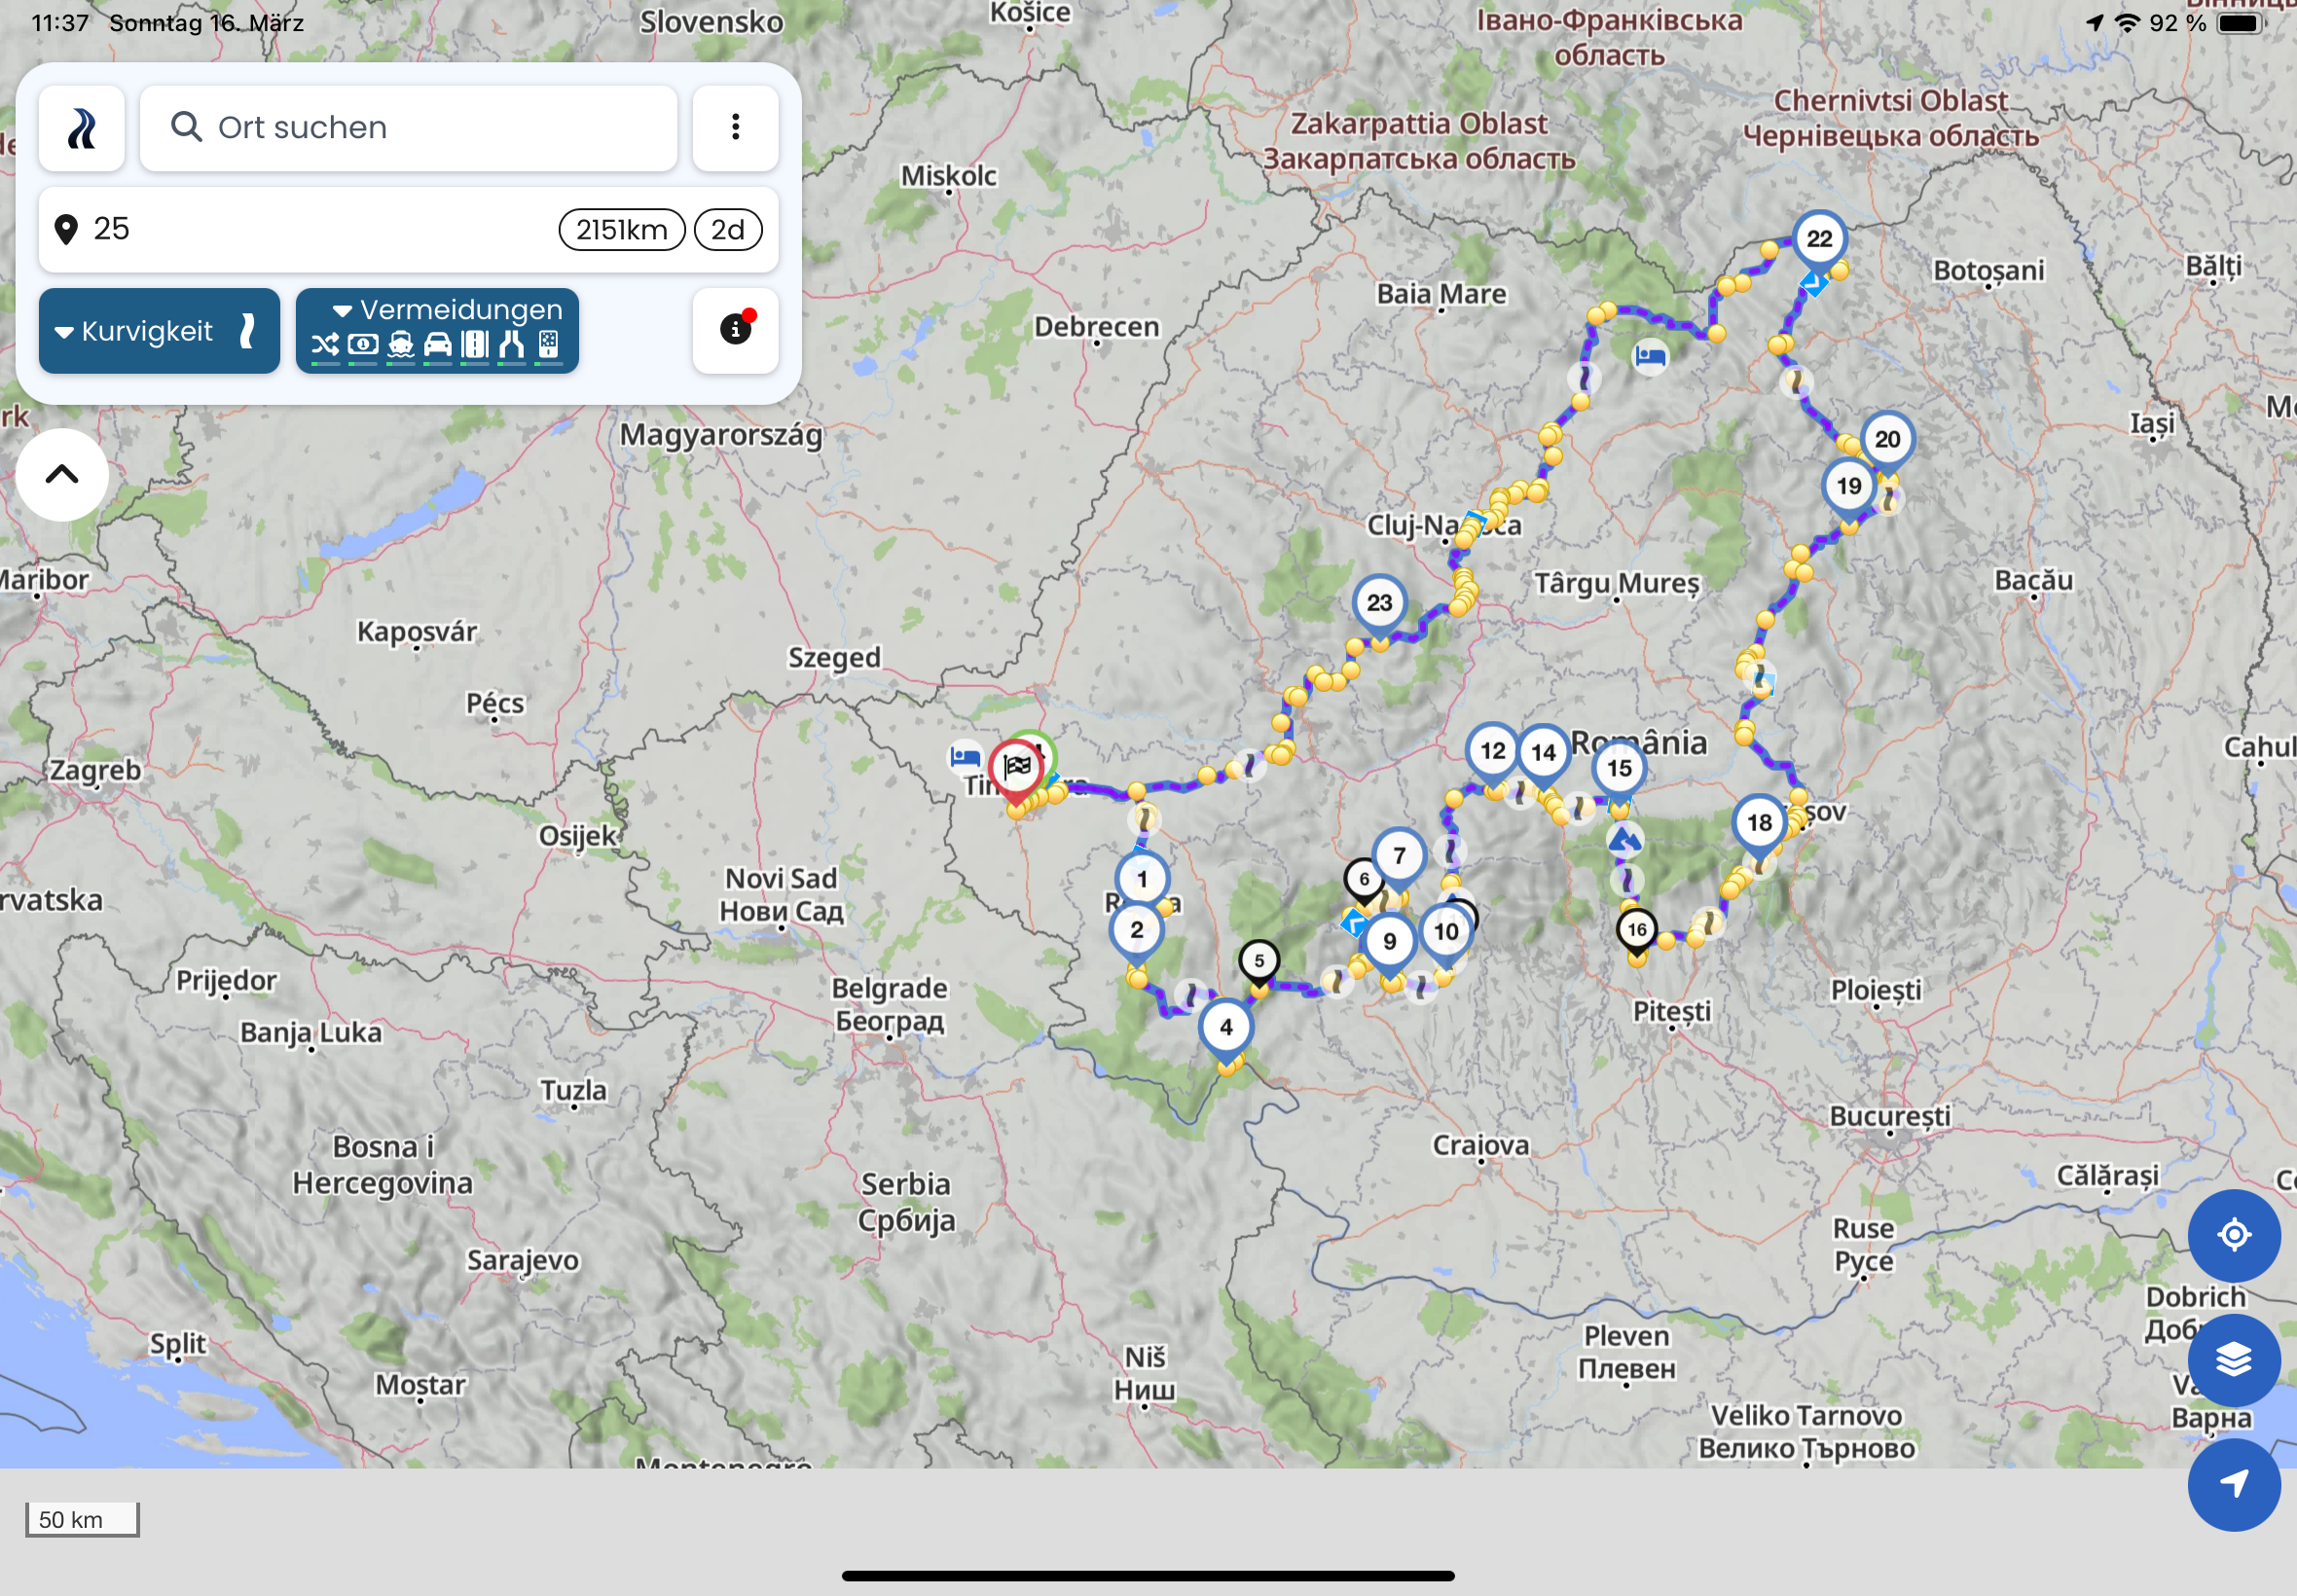This screenshot has height=1596, width=2297.
Task: Toggle the toll road avoidance icon
Action: point(362,345)
